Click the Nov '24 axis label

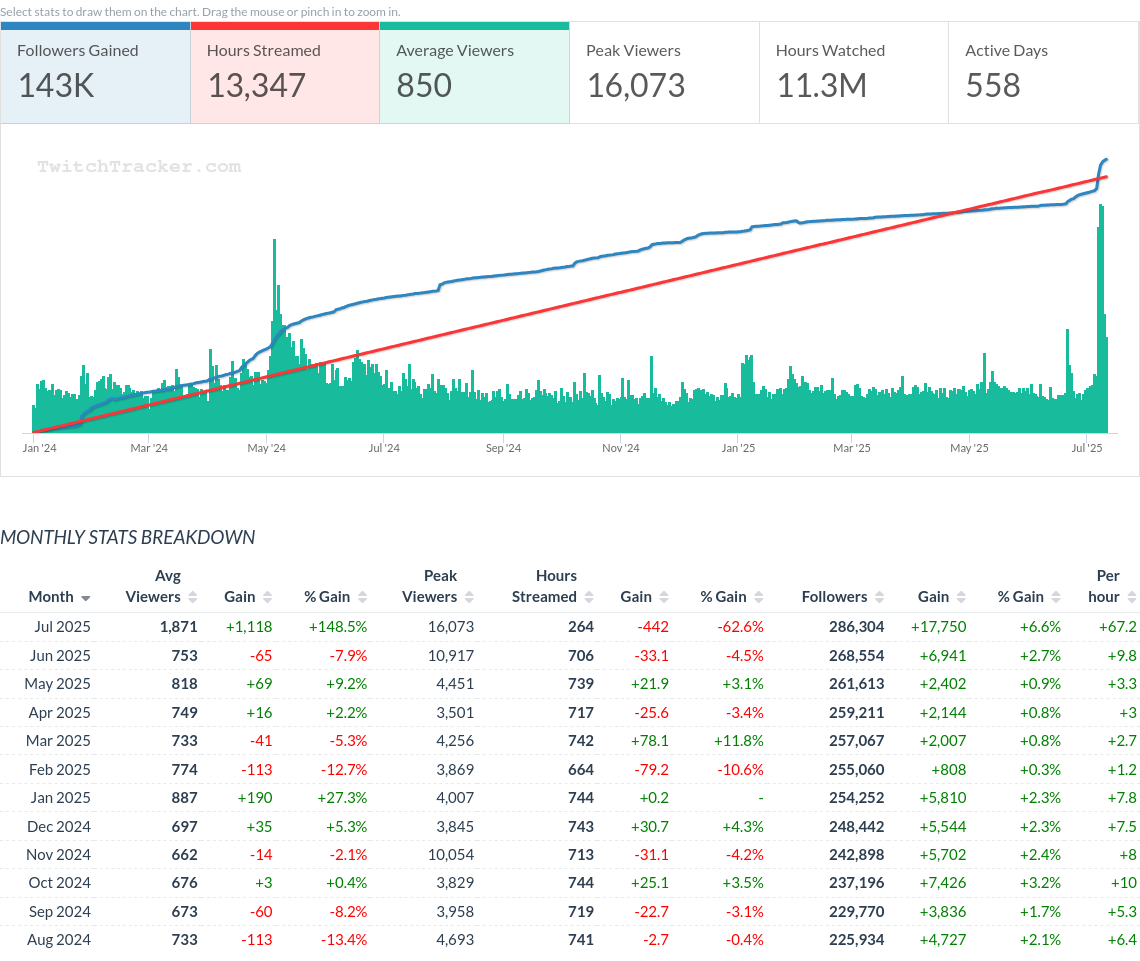621,448
